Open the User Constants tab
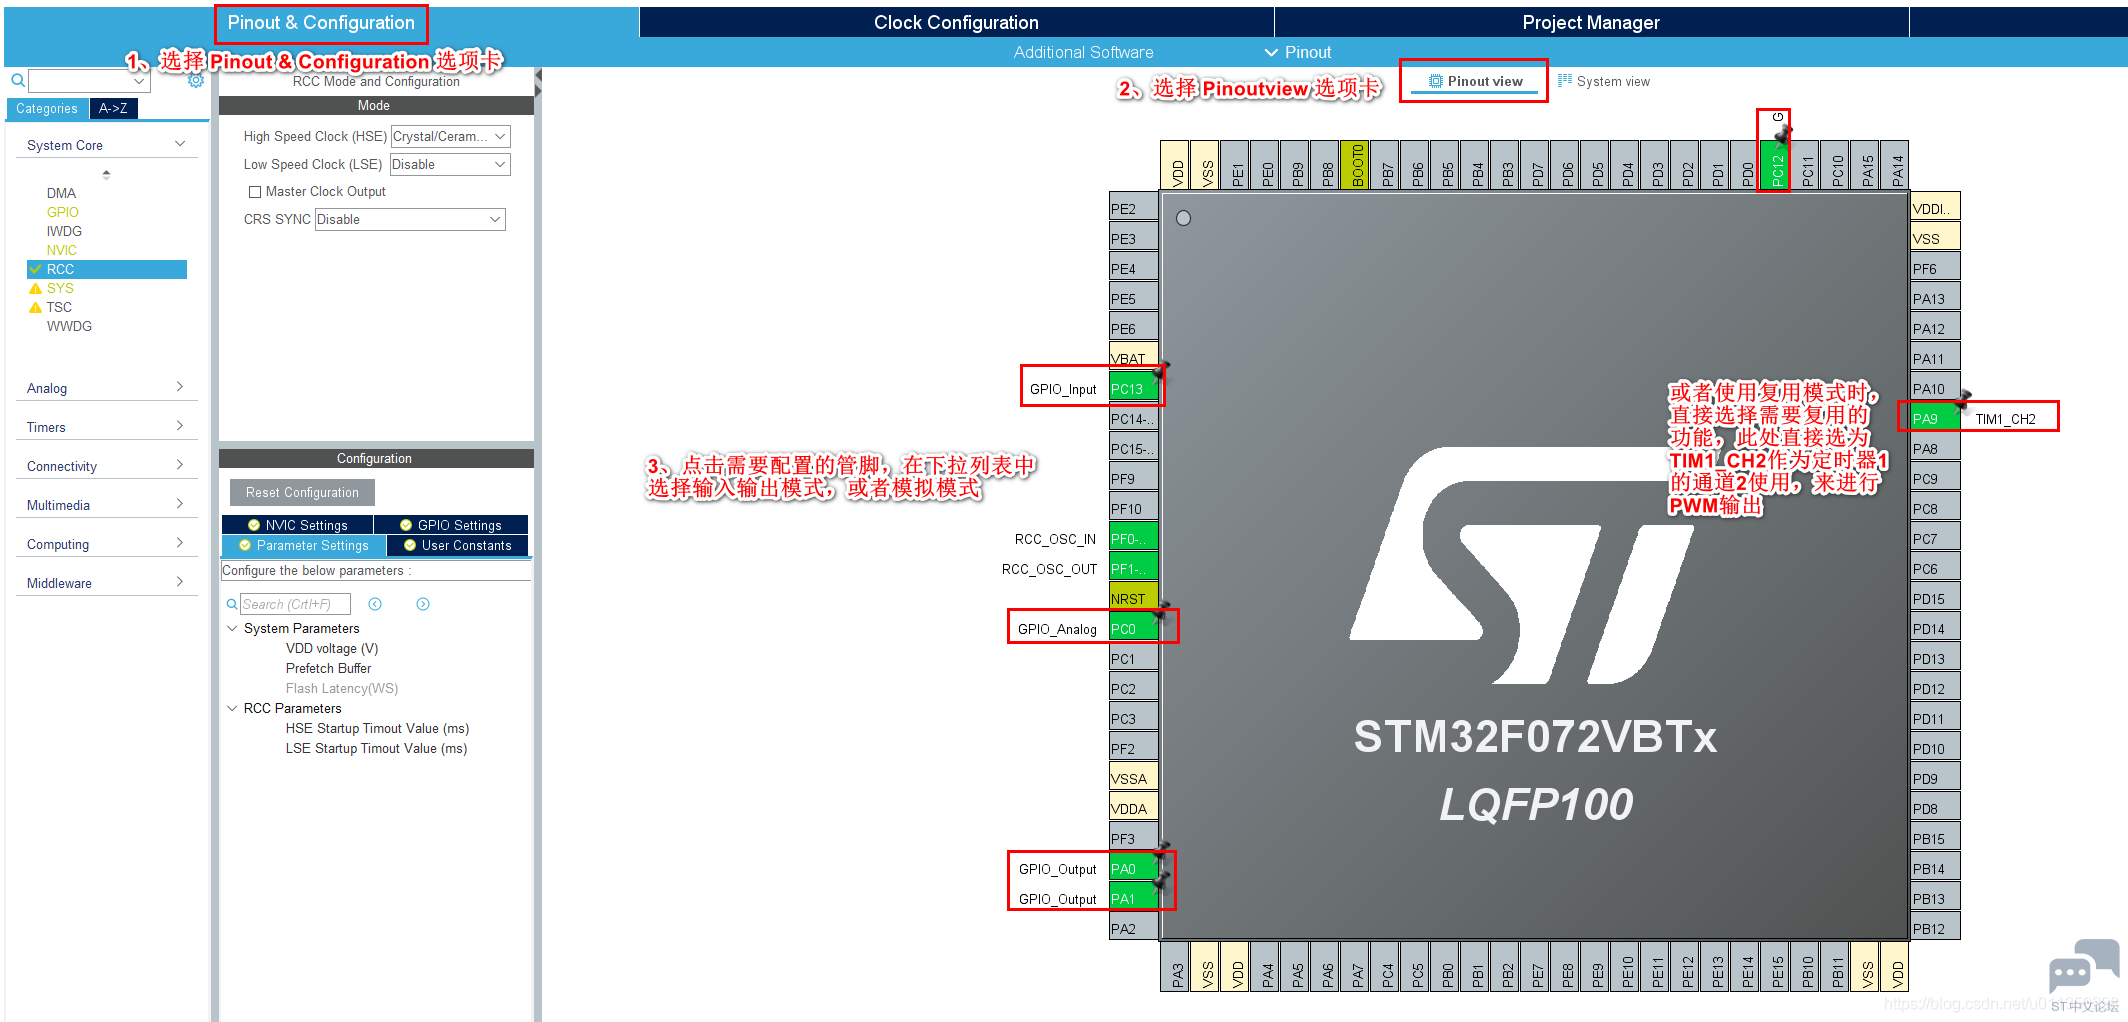 (458, 545)
